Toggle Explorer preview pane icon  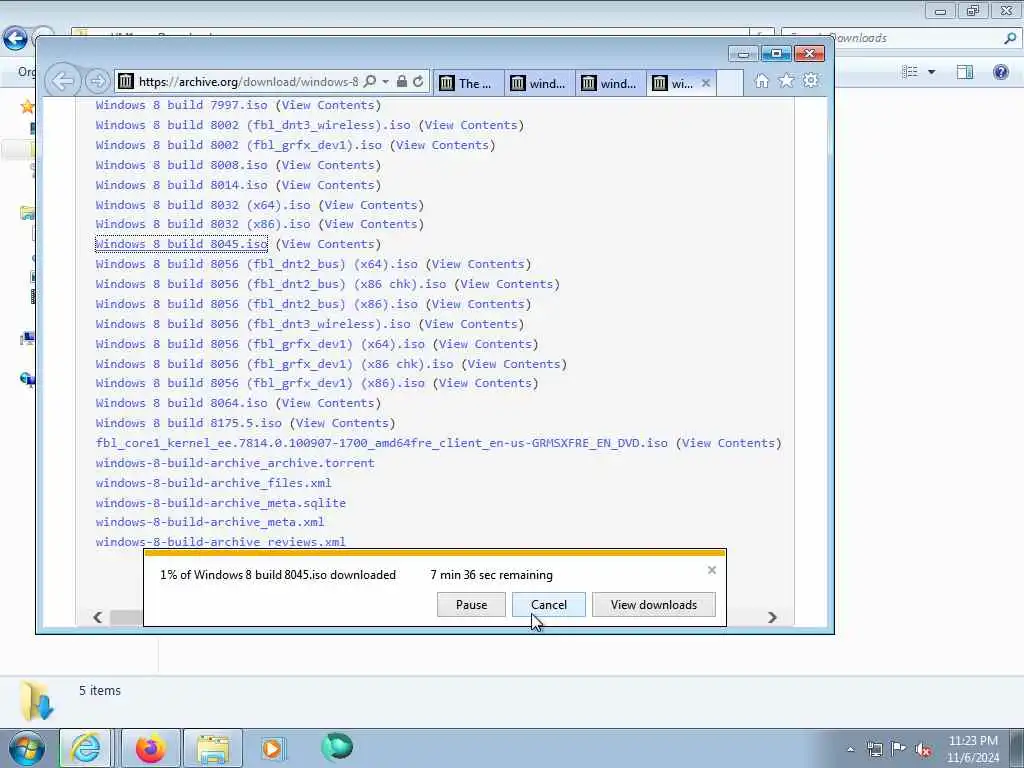[x=965, y=72]
